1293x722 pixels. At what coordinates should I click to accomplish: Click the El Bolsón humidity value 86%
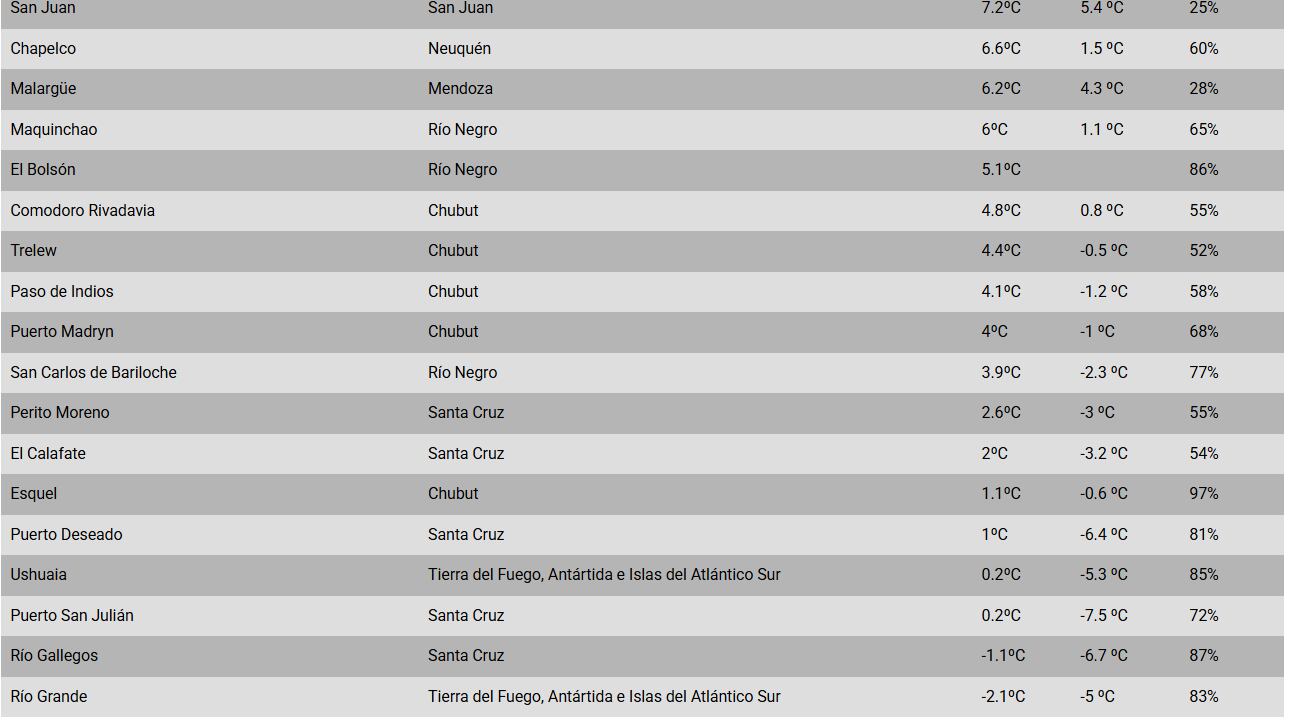tap(1203, 170)
